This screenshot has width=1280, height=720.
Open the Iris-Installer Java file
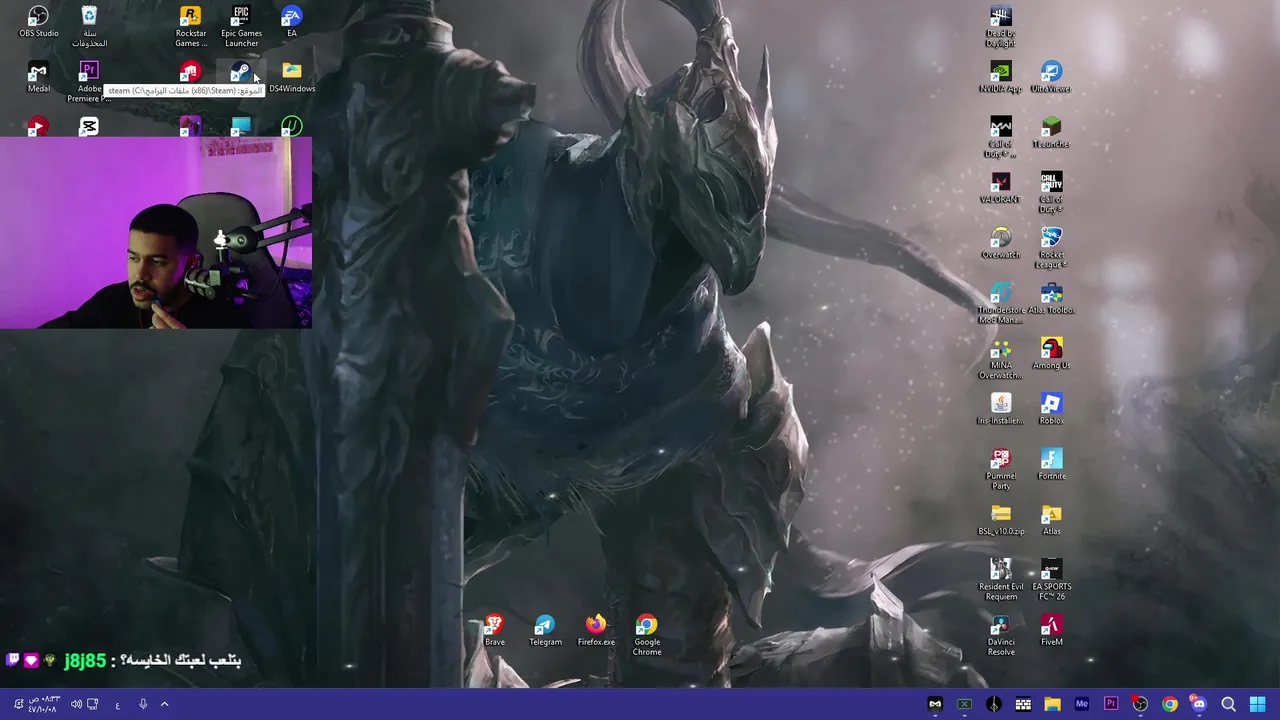(x=1001, y=408)
